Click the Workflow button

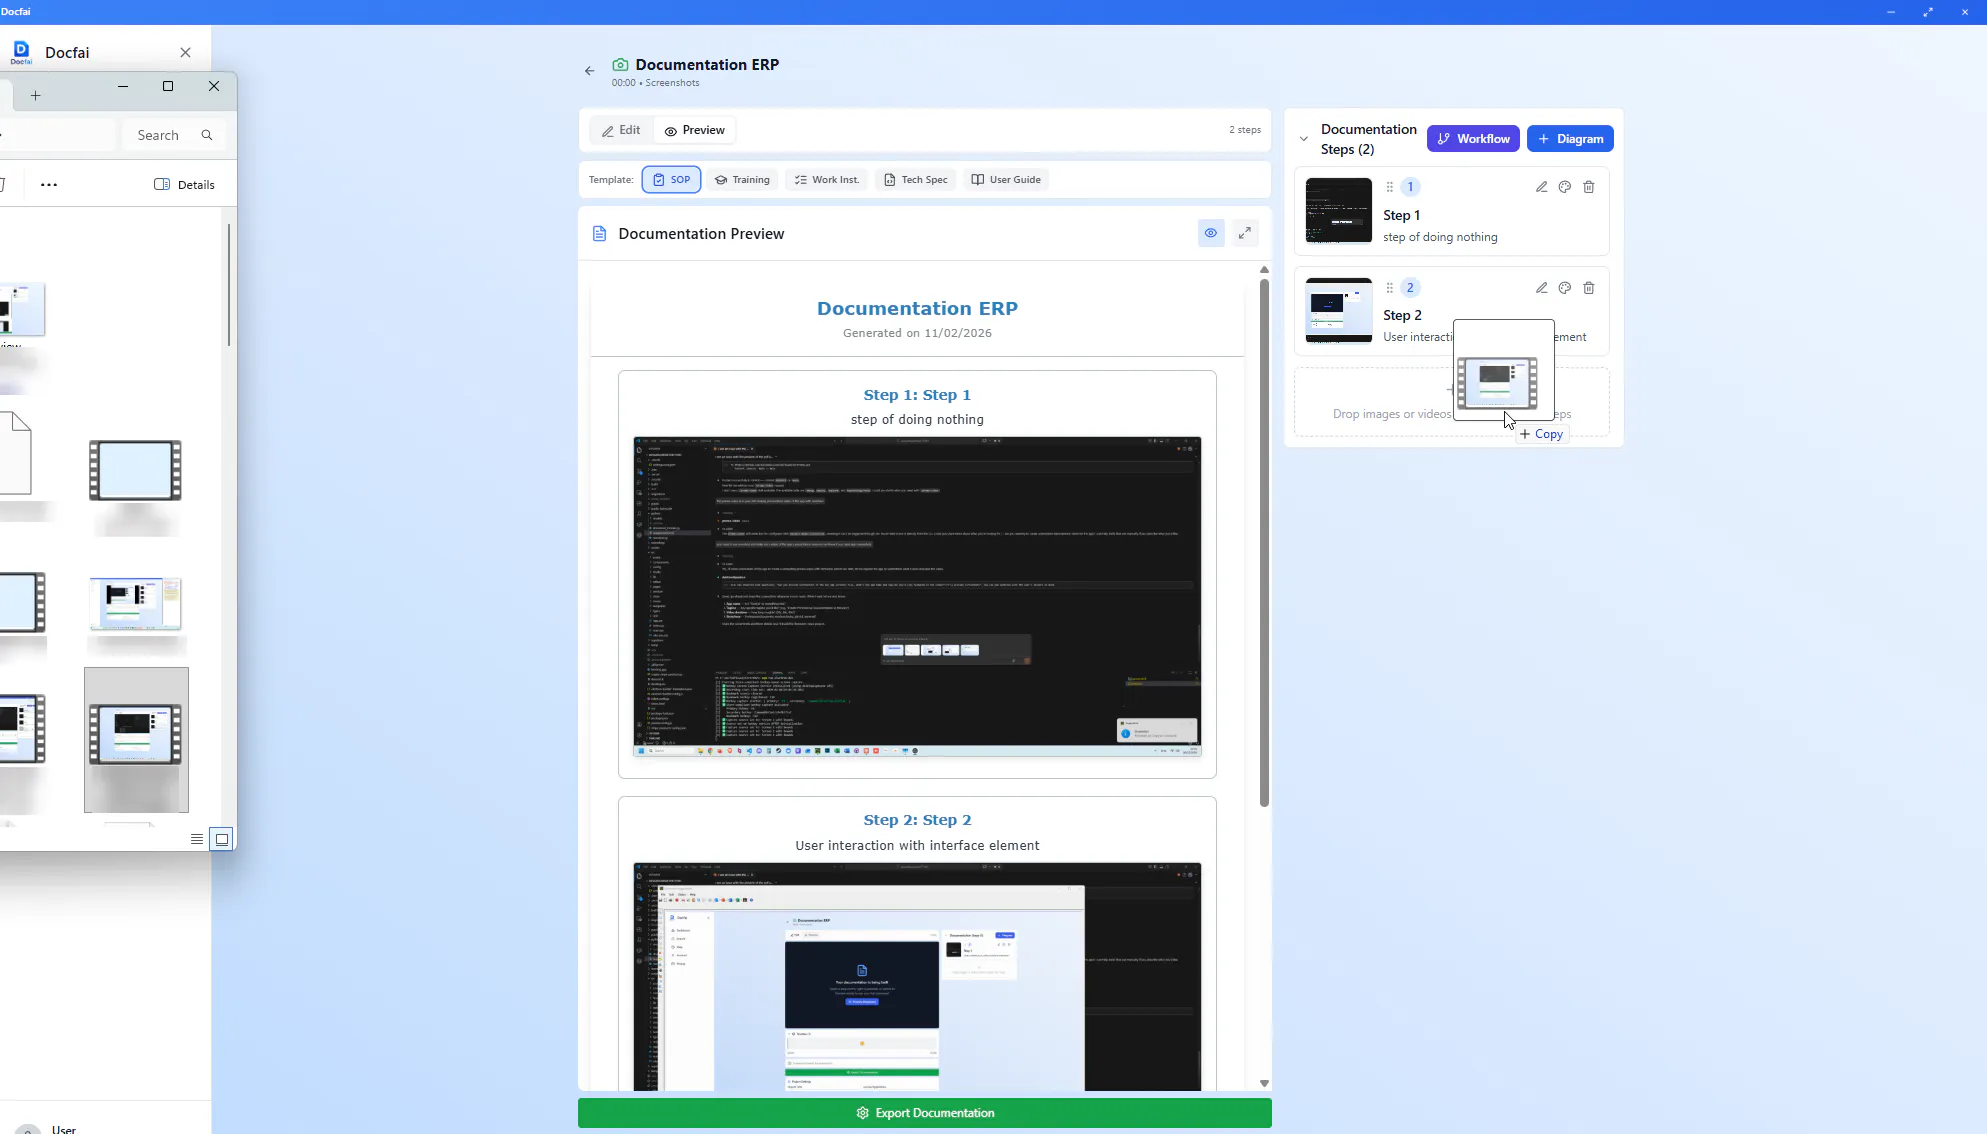[x=1473, y=139]
